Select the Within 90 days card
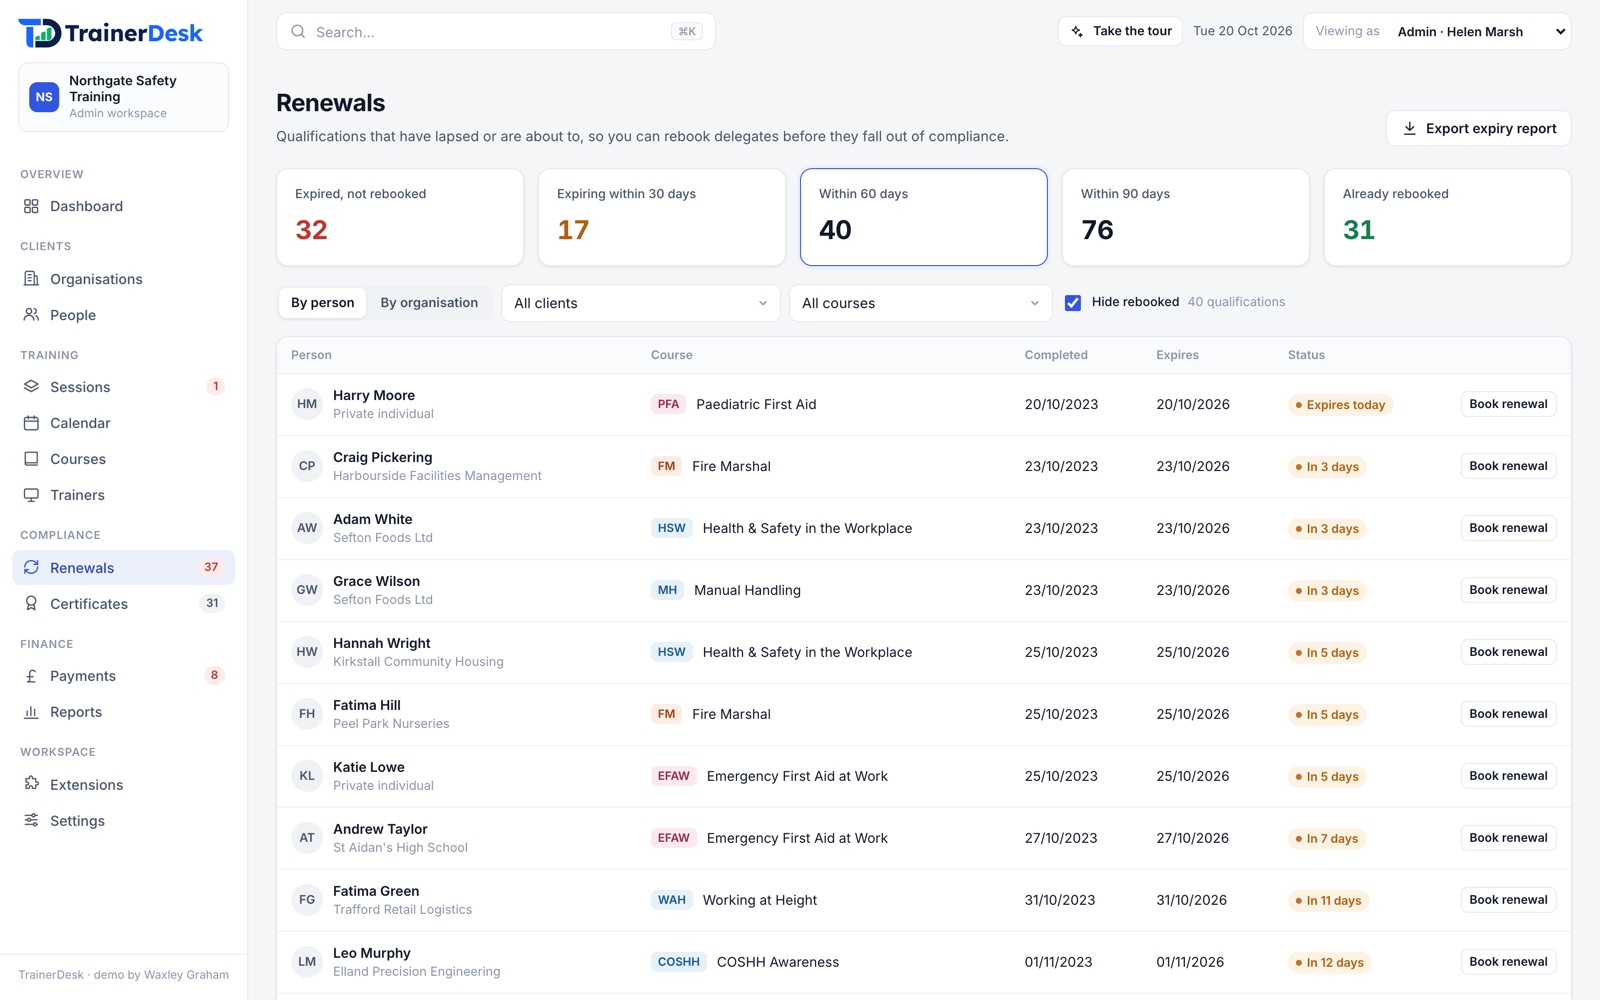This screenshot has width=1600, height=1000. pyautogui.click(x=1186, y=217)
